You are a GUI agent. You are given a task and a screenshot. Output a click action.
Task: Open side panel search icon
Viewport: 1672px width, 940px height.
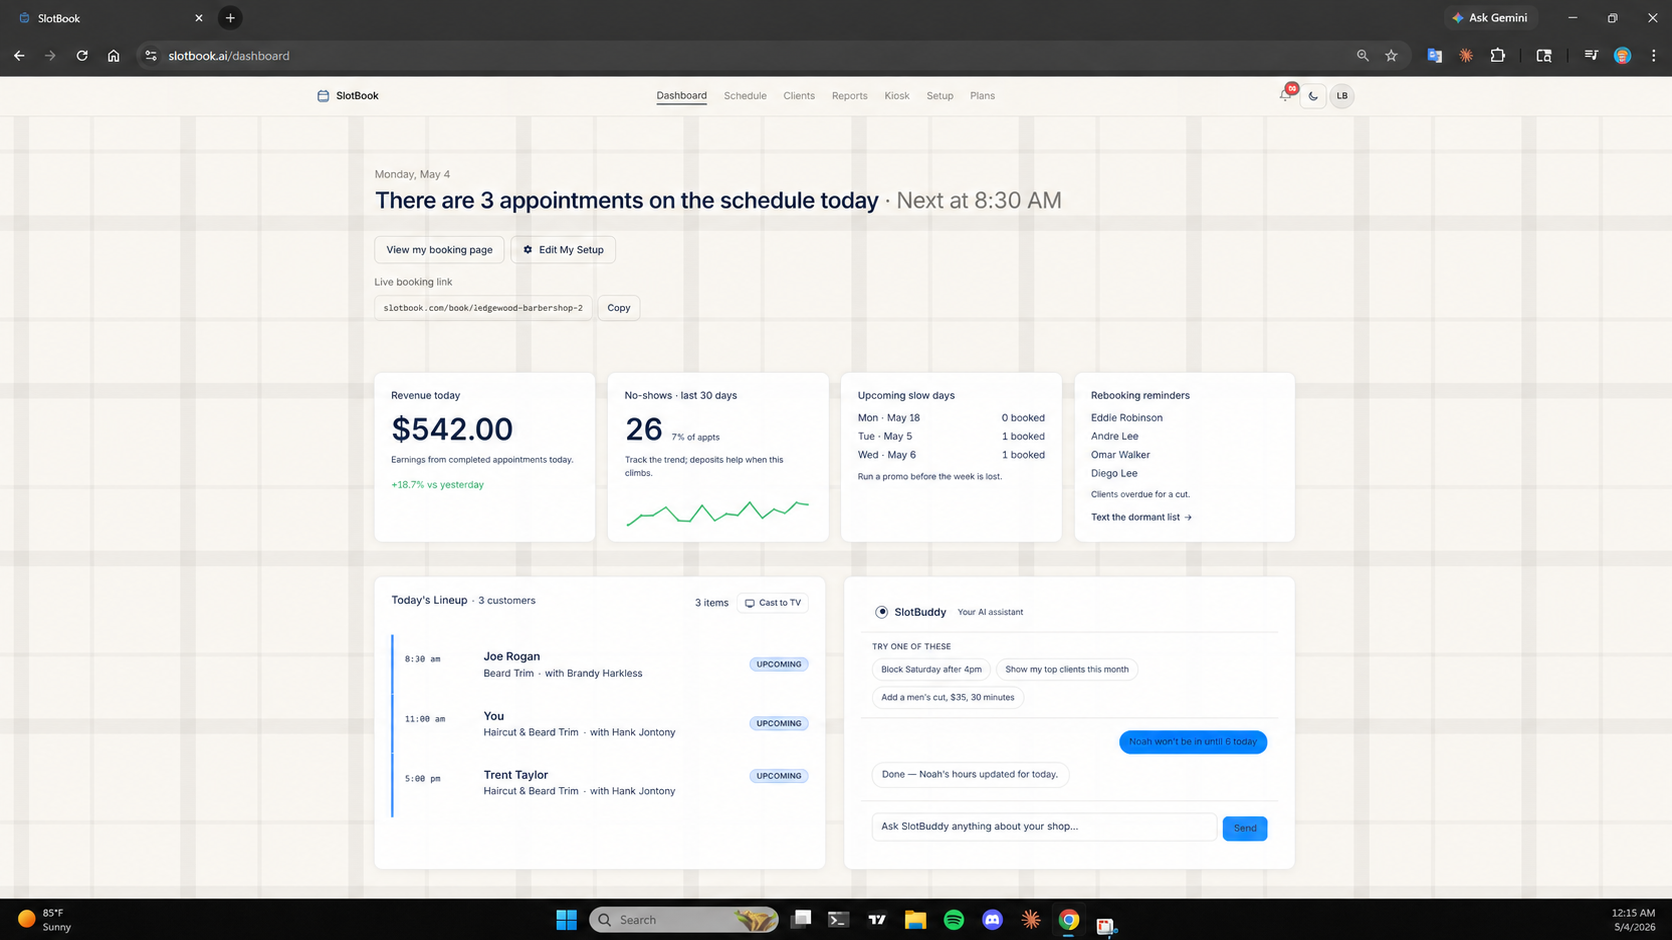pyautogui.click(x=1544, y=56)
